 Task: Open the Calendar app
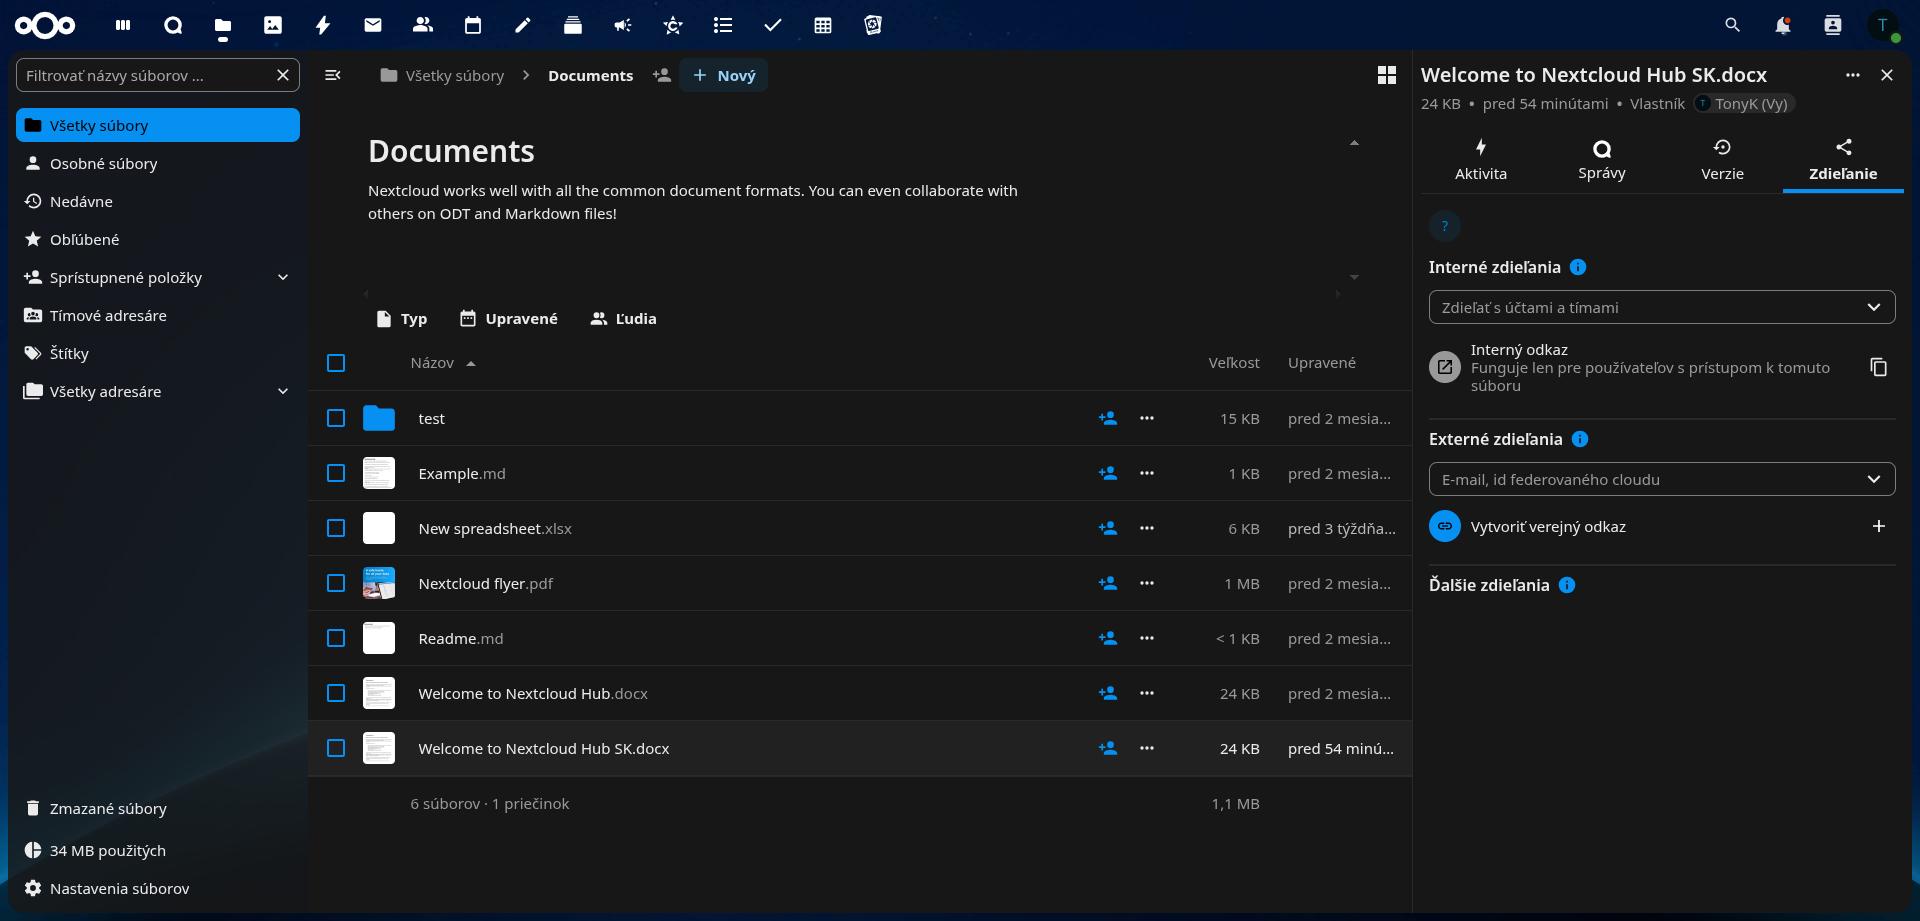tap(473, 25)
